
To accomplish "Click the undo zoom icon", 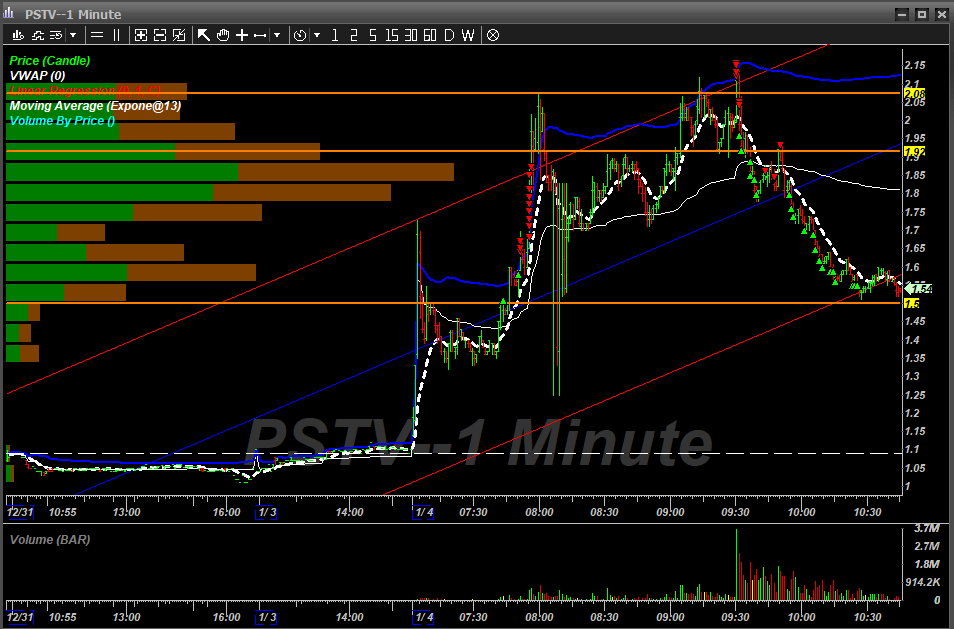I will tap(179, 35).
